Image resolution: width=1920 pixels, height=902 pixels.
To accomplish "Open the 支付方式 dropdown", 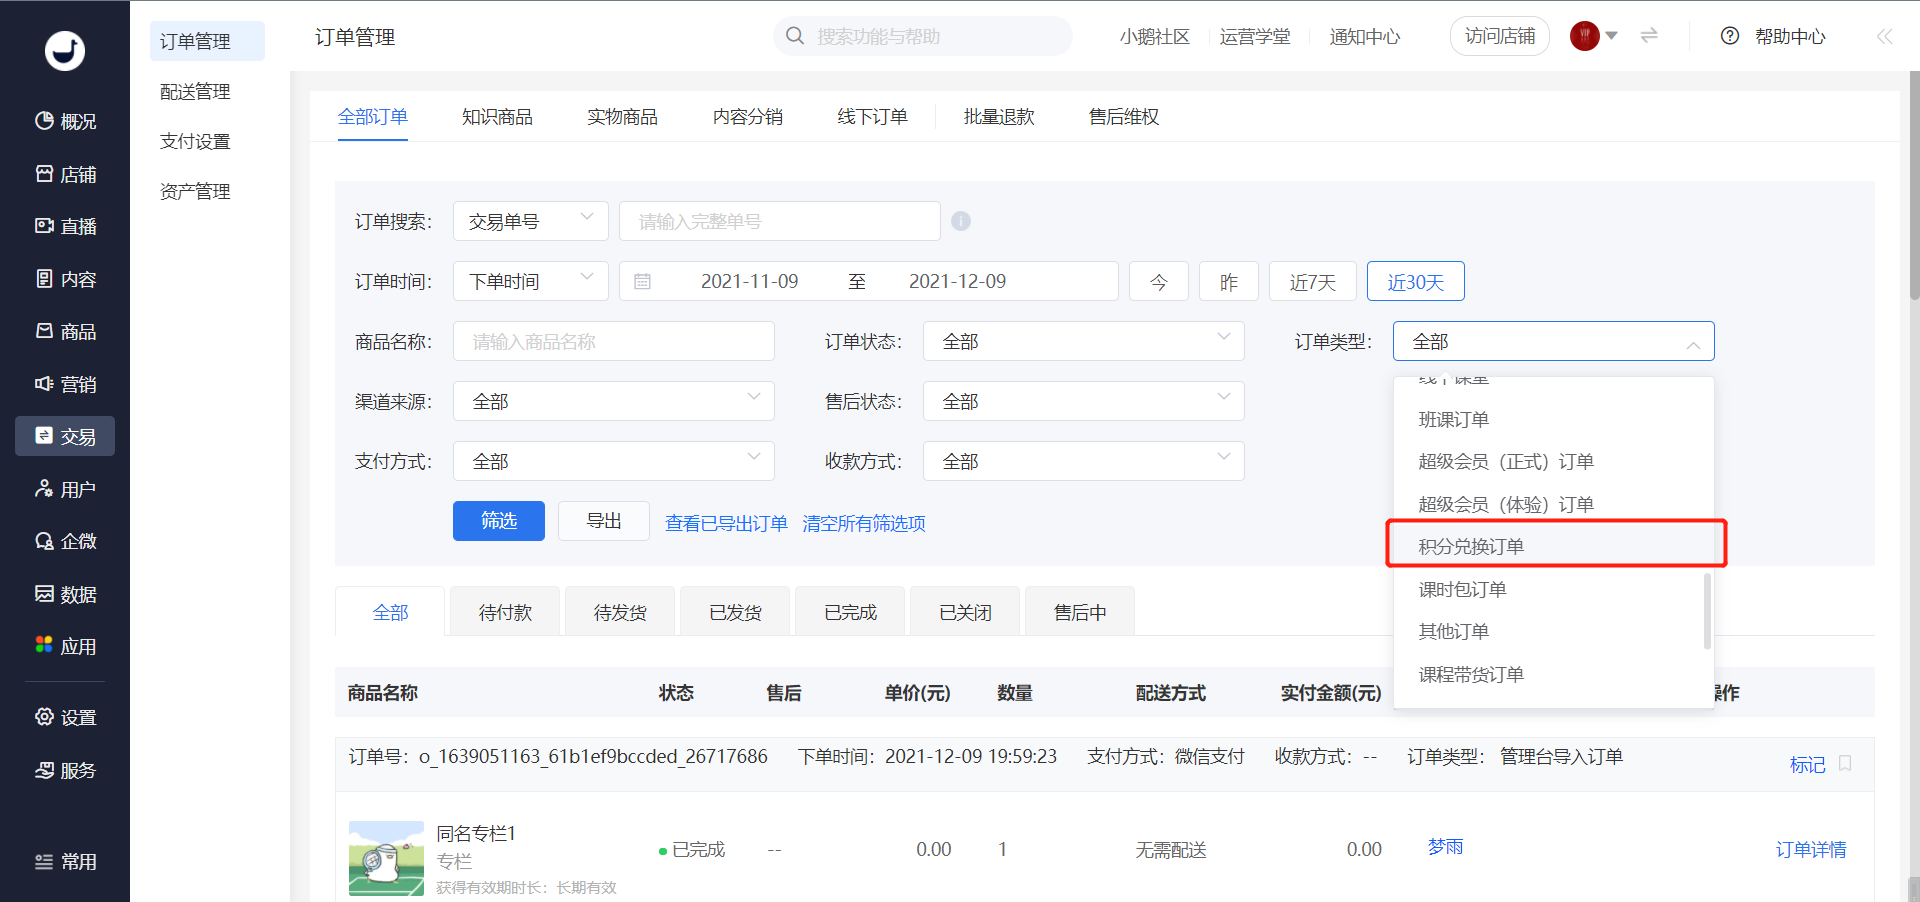I will [614, 461].
